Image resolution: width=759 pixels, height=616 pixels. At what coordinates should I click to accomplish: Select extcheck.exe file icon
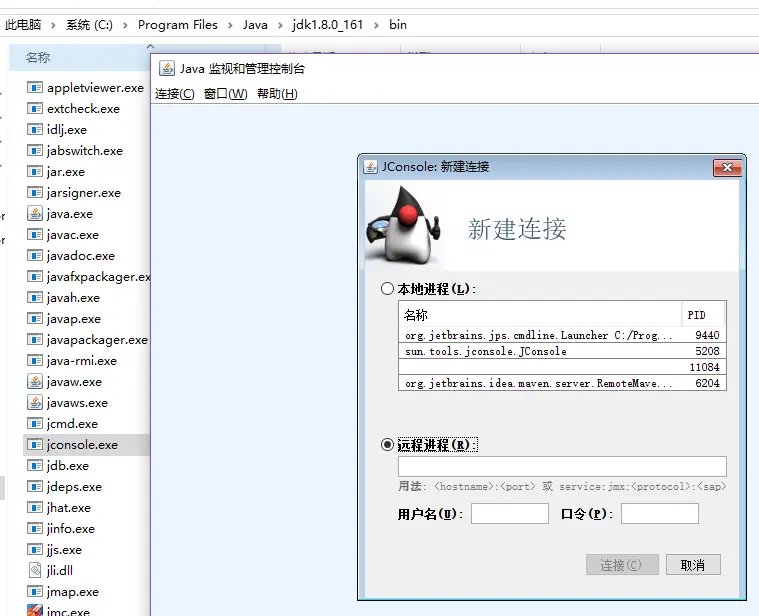35,108
